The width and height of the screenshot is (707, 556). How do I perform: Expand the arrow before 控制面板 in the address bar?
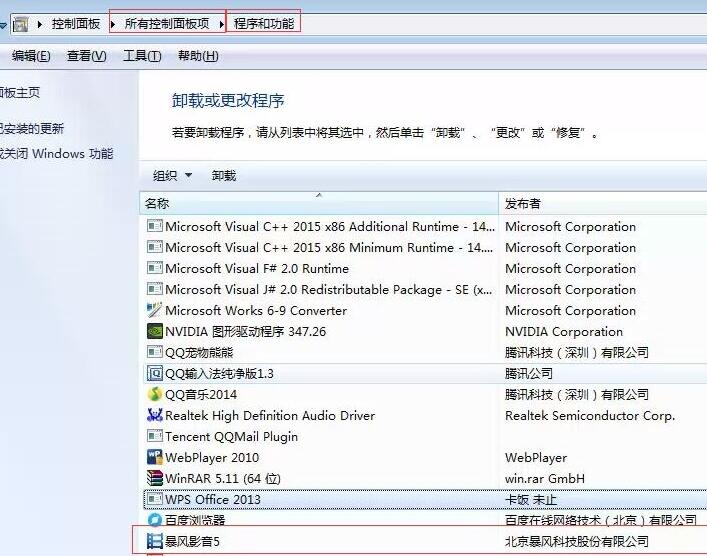40,24
